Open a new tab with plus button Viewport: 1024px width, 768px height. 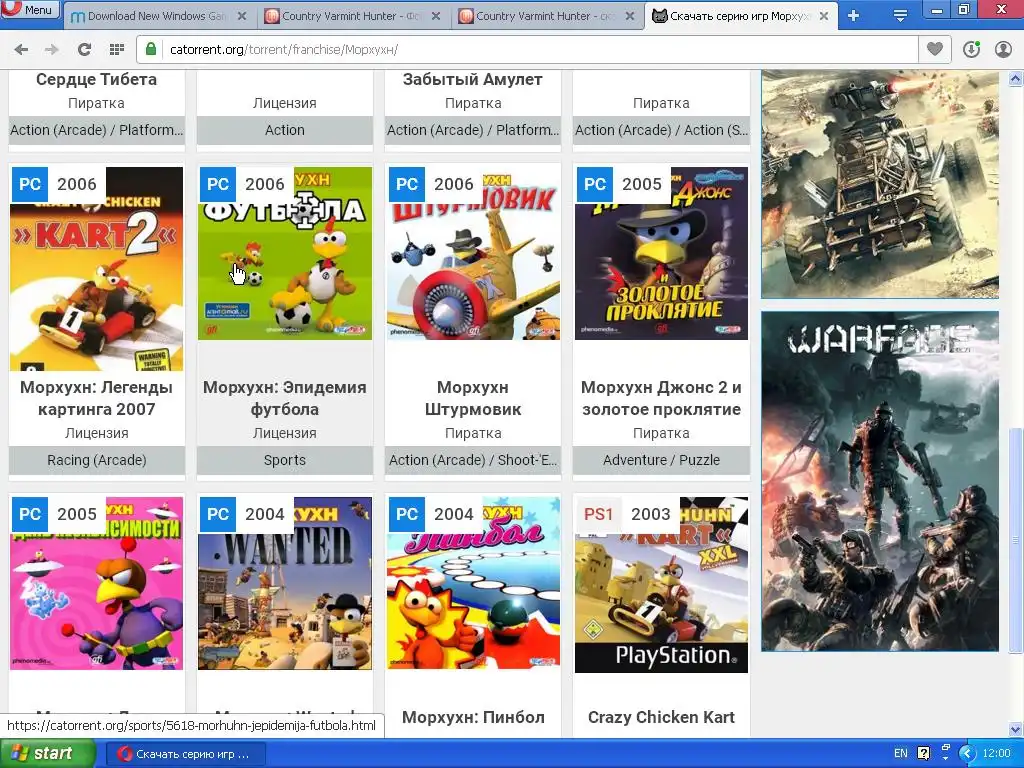tap(854, 16)
